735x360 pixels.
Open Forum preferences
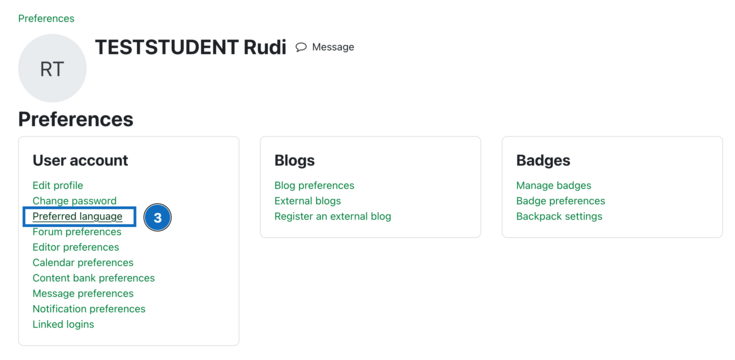[77, 232]
